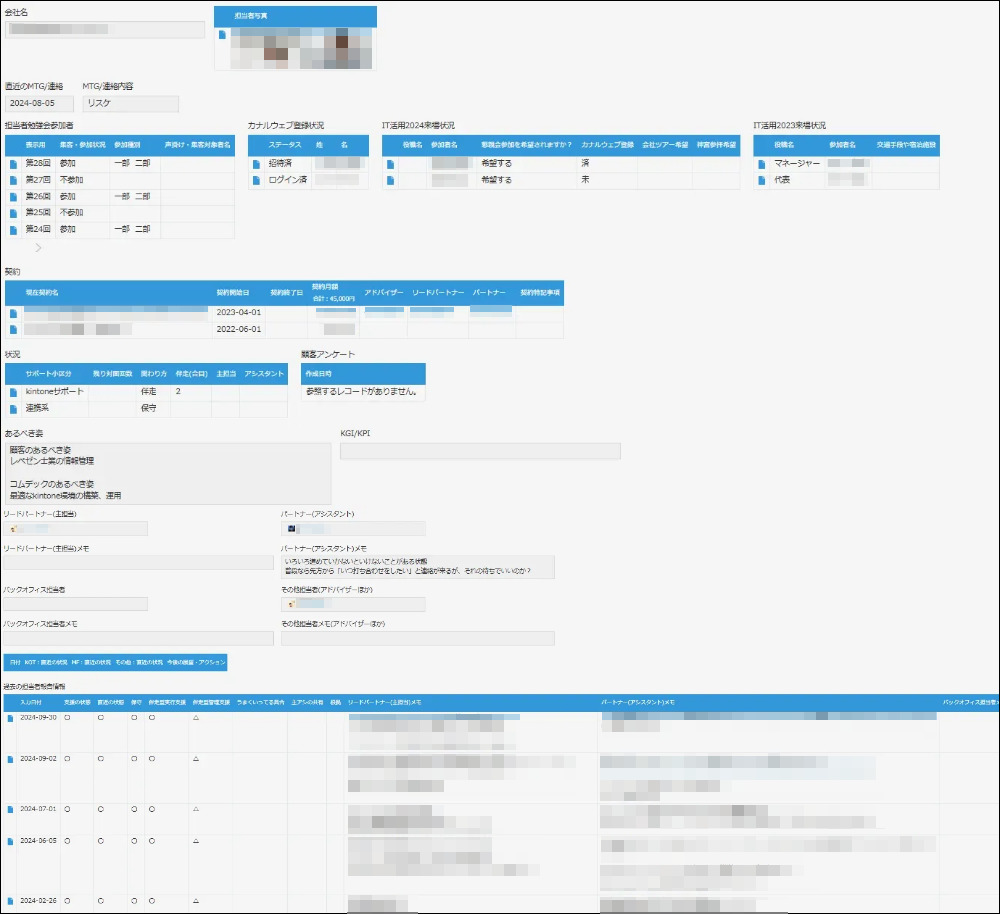Open contract record icon for 2023-04-01 row
This screenshot has height=914, width=1000.
[x=13, y=313]
